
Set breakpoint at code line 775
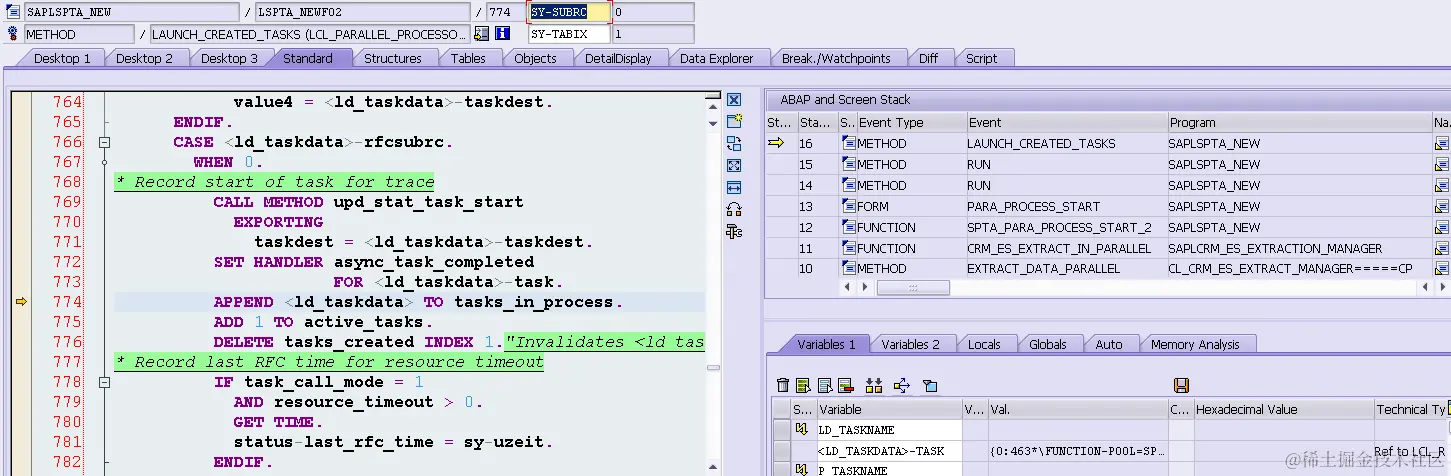[x=21, y=322]
